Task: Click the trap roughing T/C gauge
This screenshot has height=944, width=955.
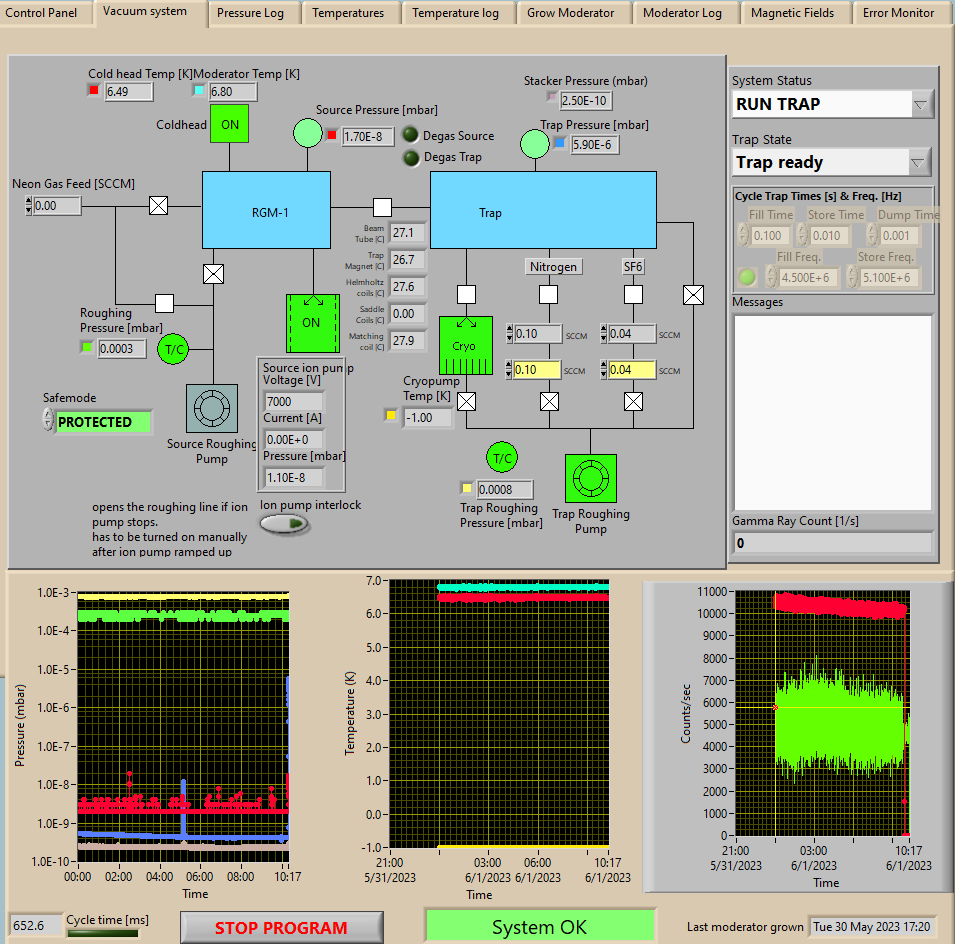Action: click(501, 458)
